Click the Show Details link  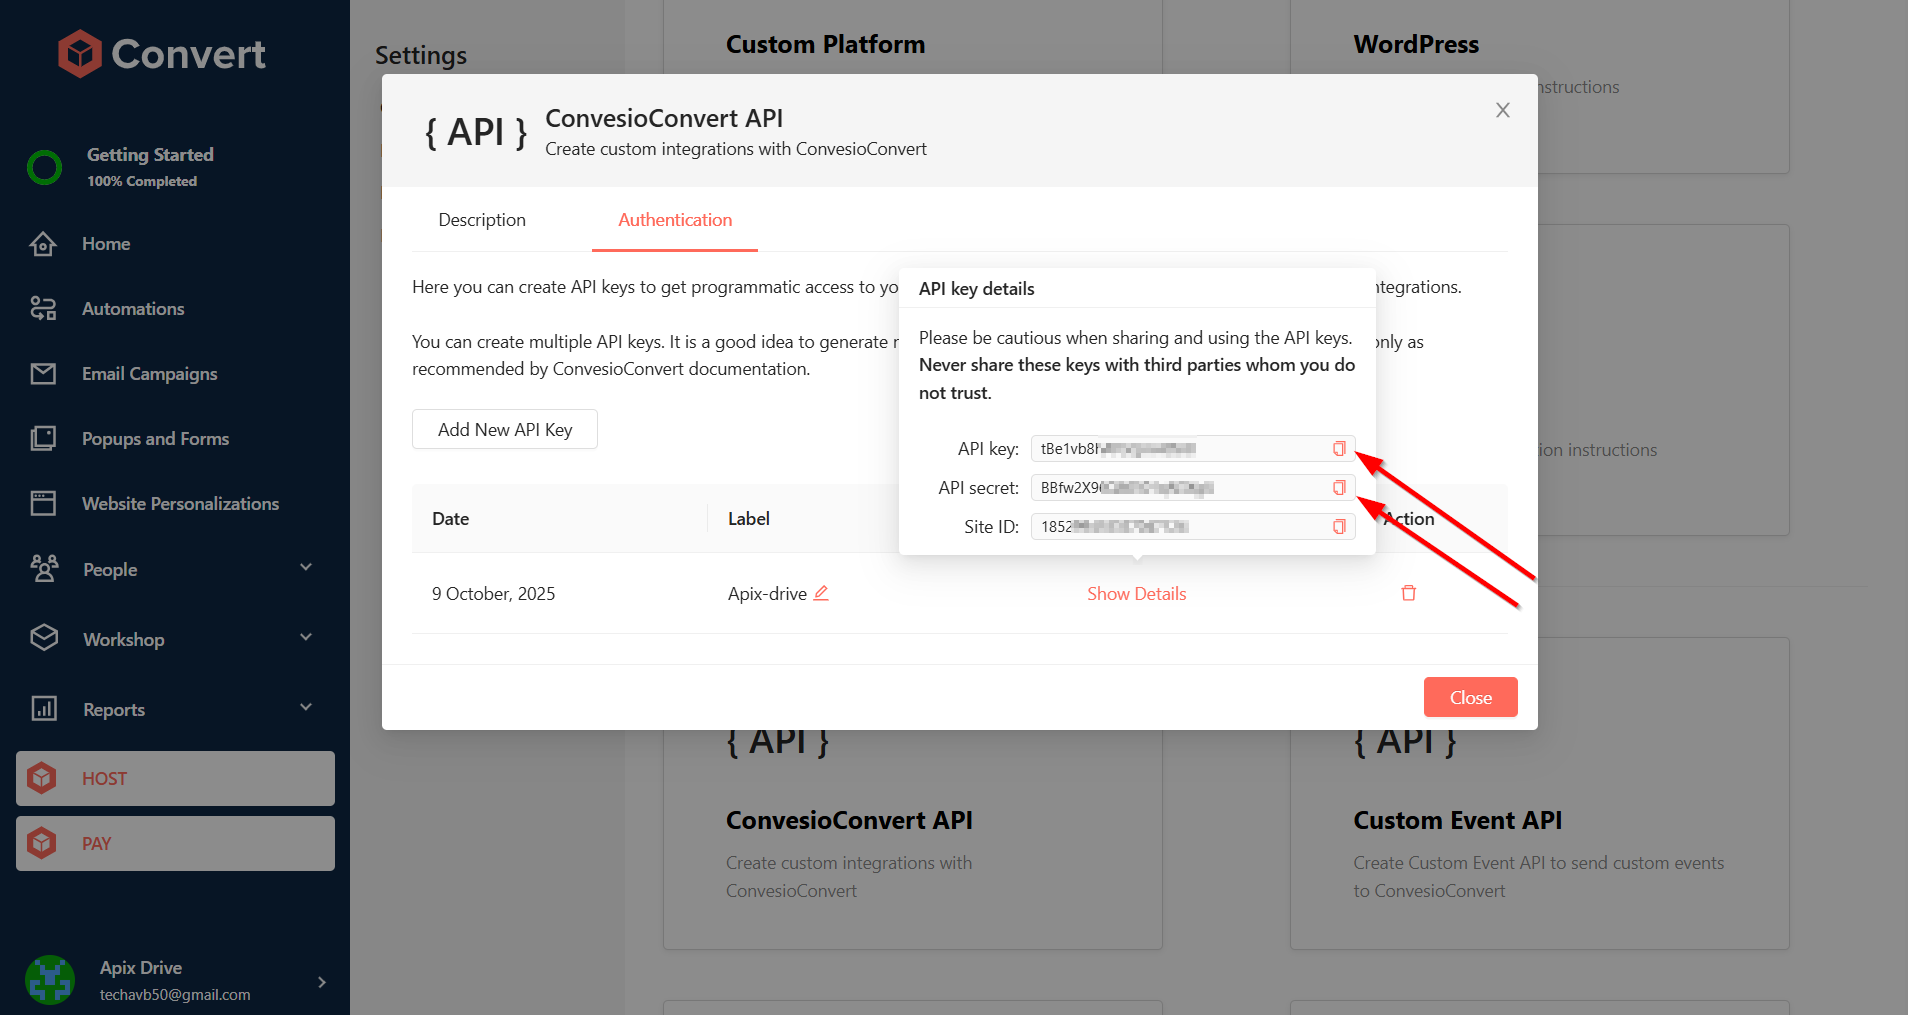pyautogui.click(x=1136, y=594)
